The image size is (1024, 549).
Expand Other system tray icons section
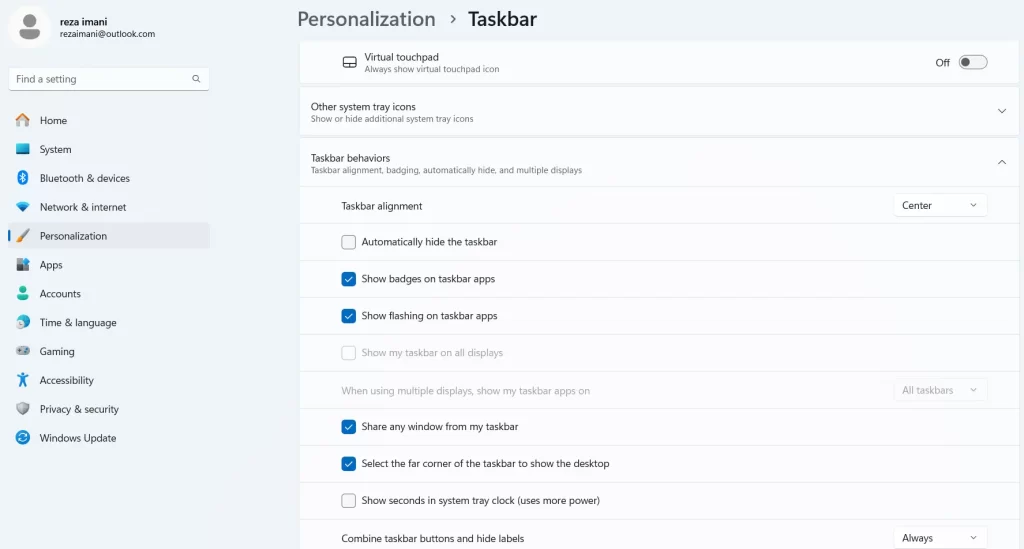659,112
